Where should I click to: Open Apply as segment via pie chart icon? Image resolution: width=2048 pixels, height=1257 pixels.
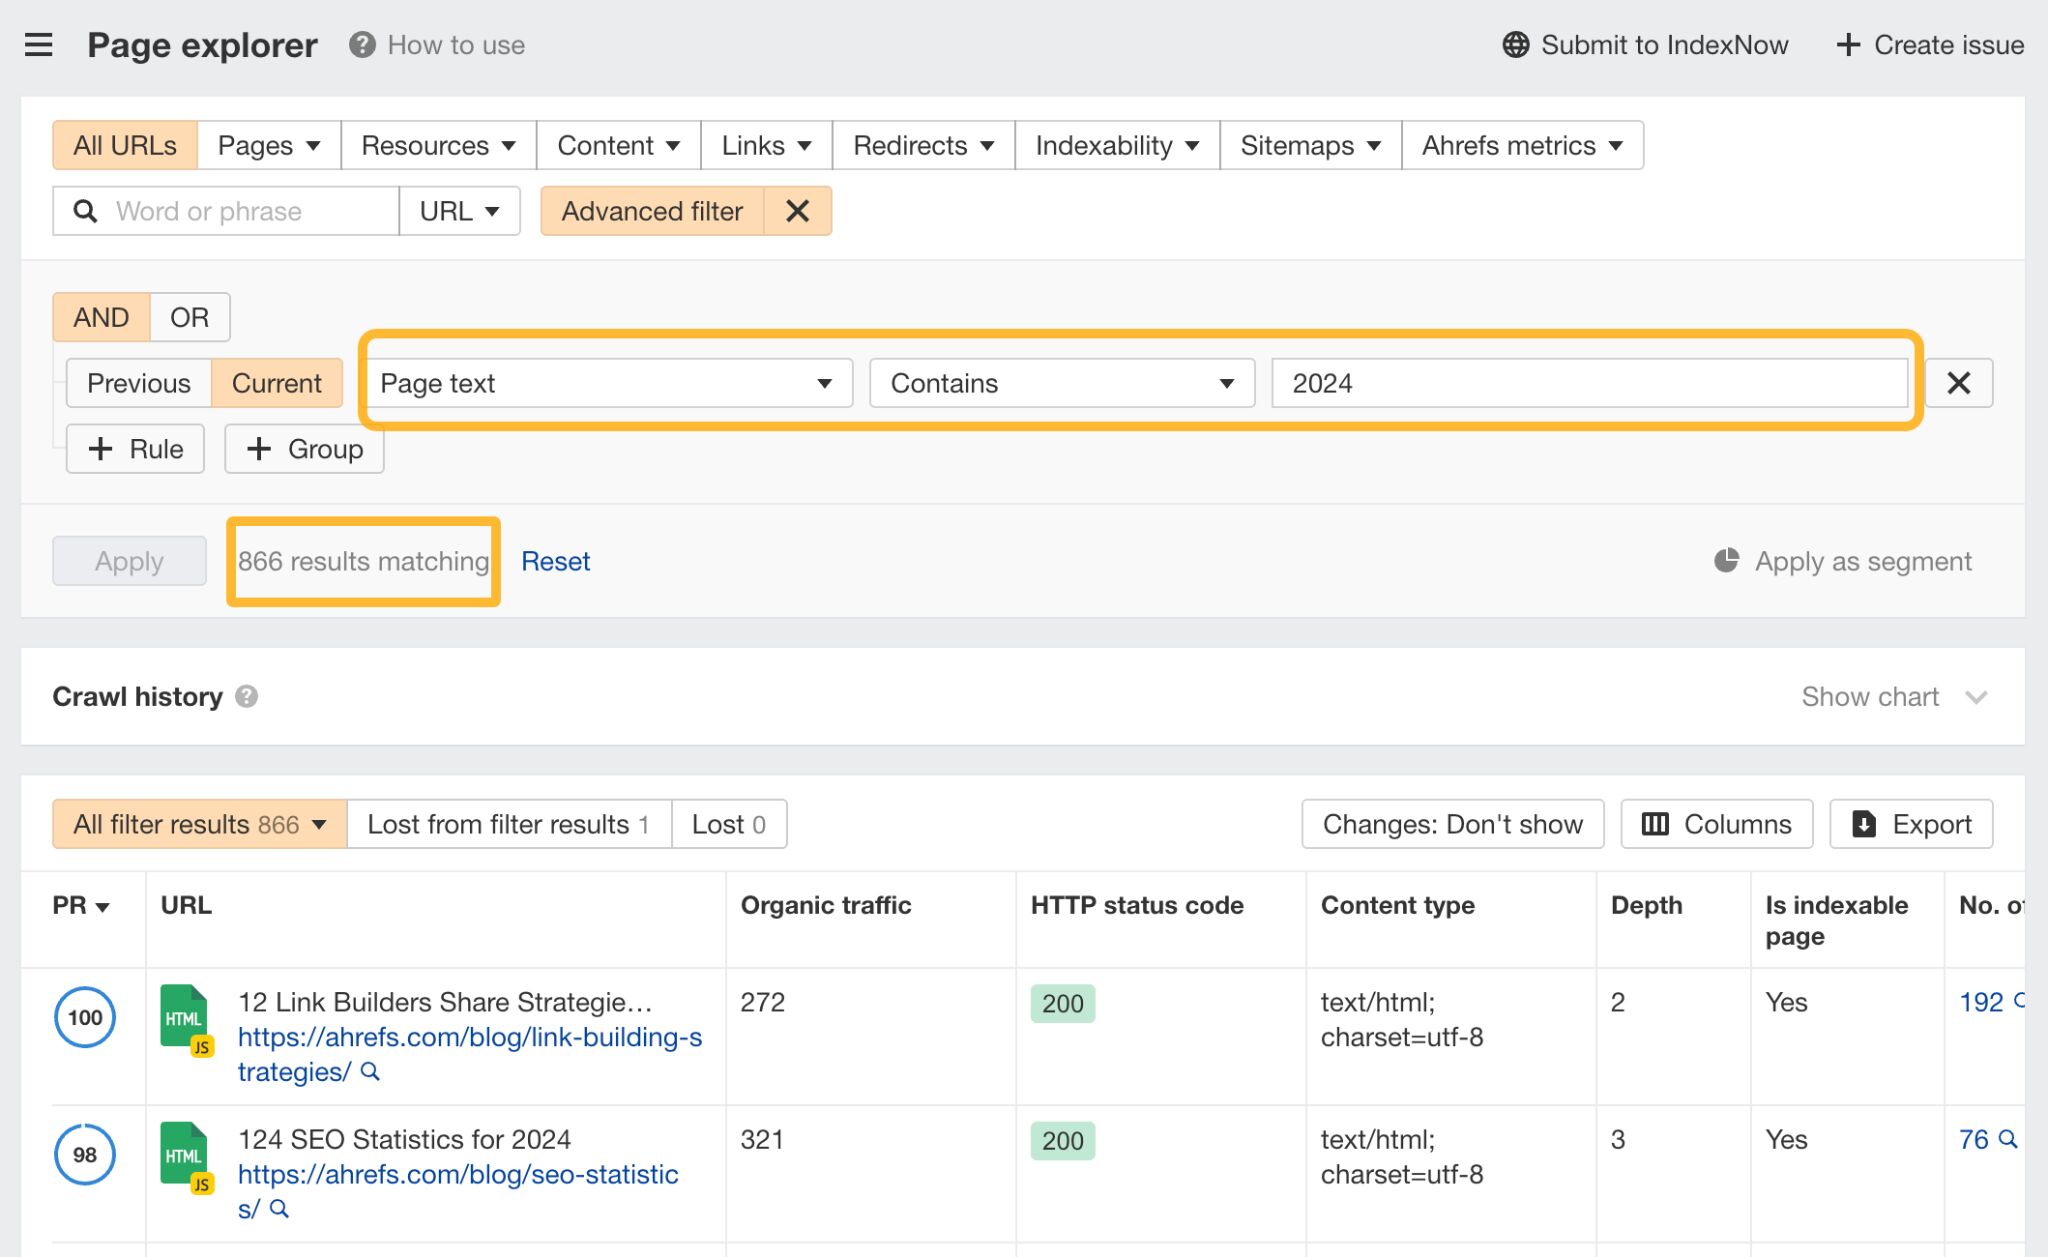1725,561
